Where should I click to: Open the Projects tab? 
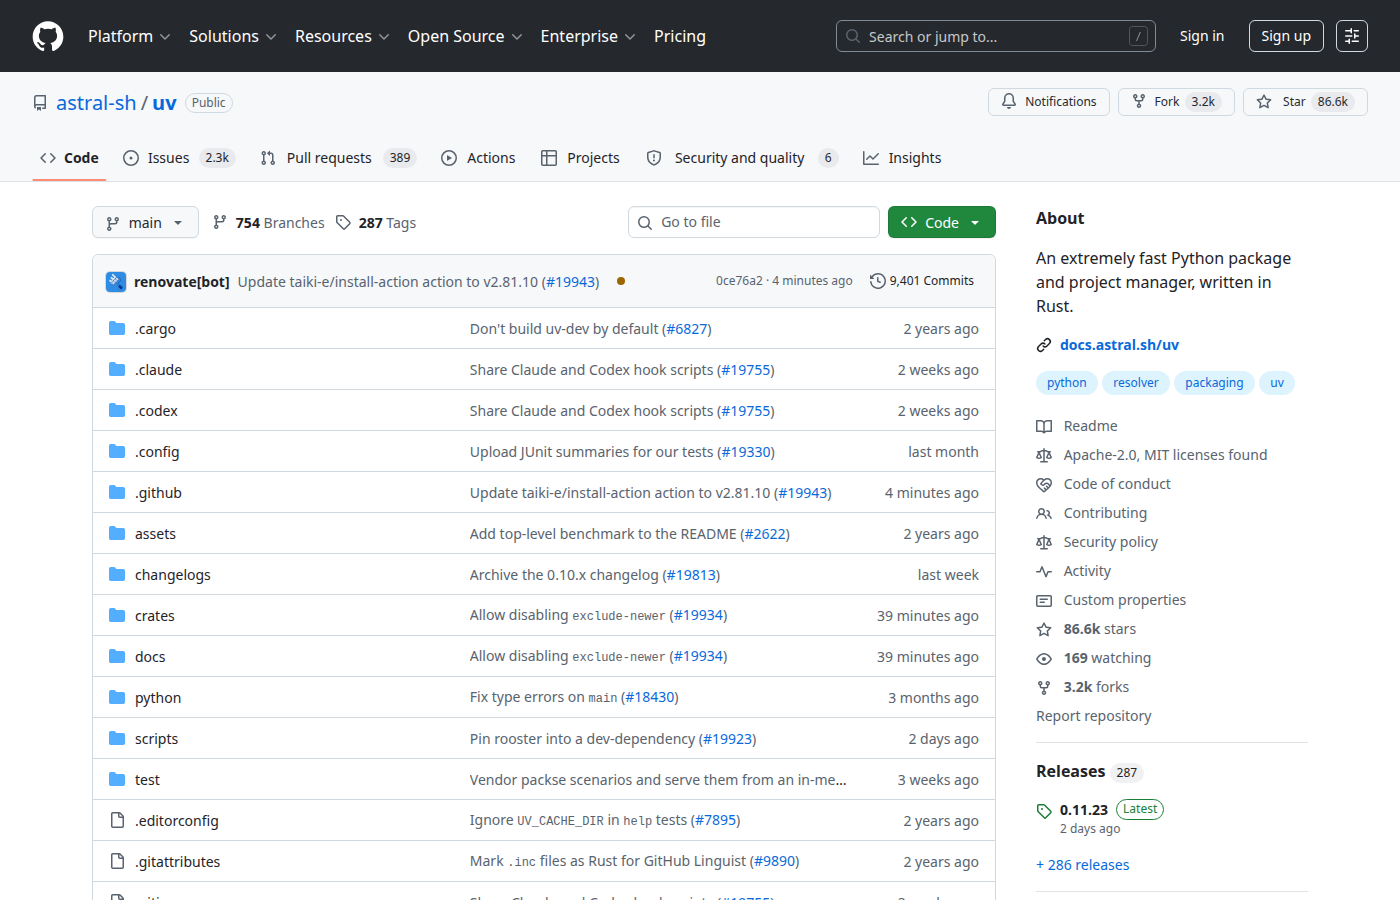580,158
